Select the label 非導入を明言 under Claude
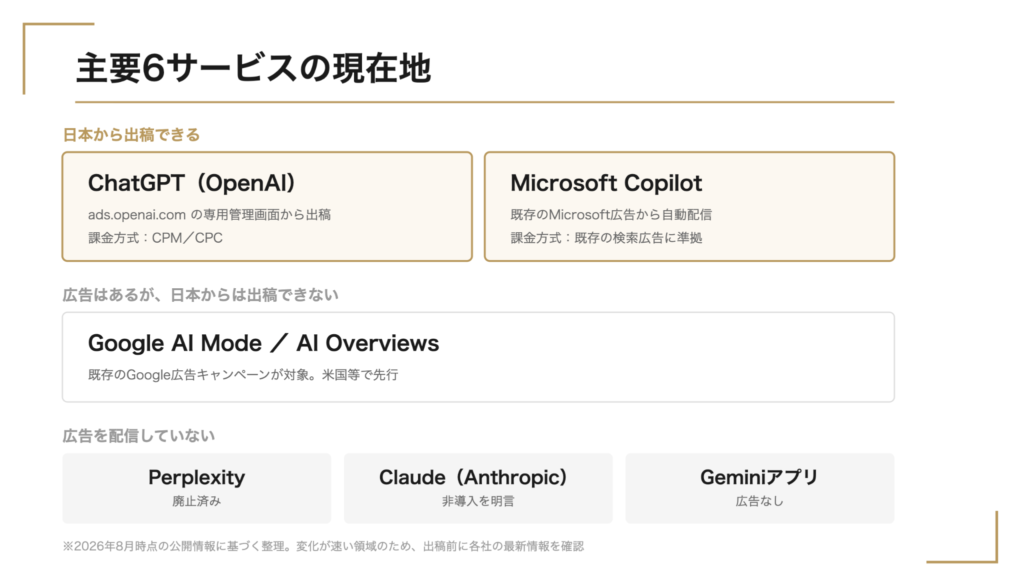 pyautogui.click(x=478, y=501)
